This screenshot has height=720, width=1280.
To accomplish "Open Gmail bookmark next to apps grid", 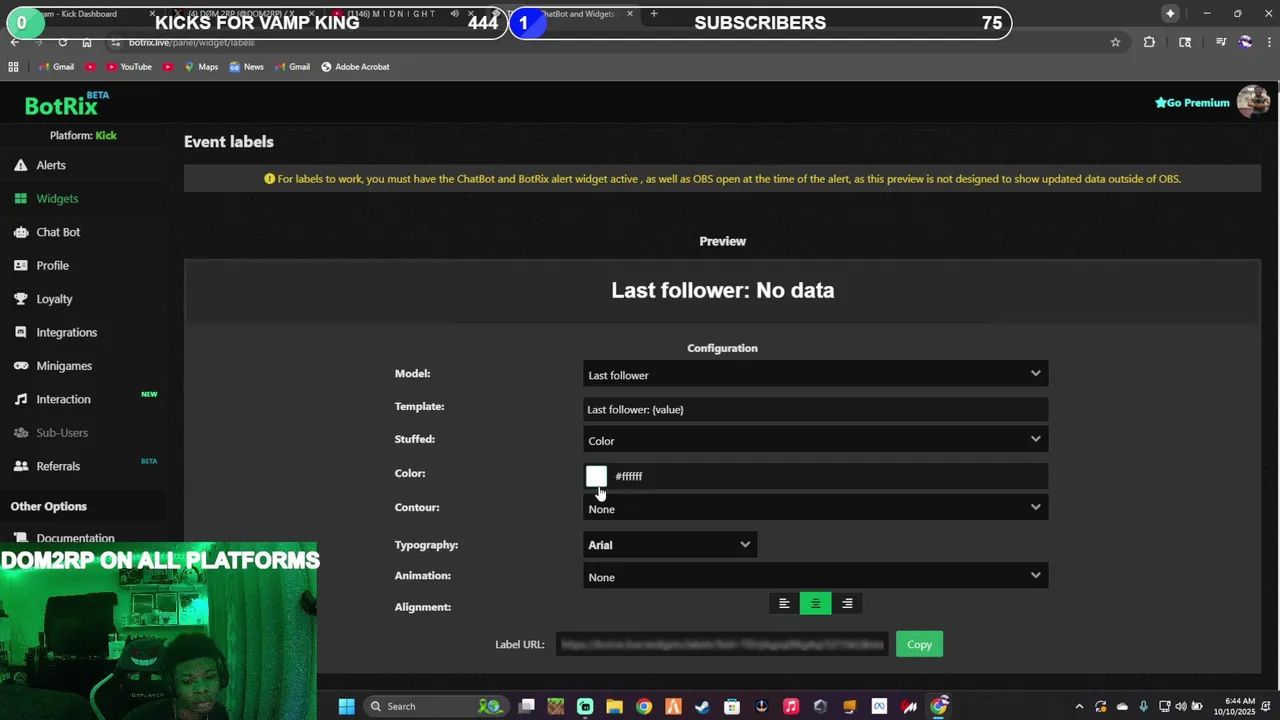I will coord(56,67).
